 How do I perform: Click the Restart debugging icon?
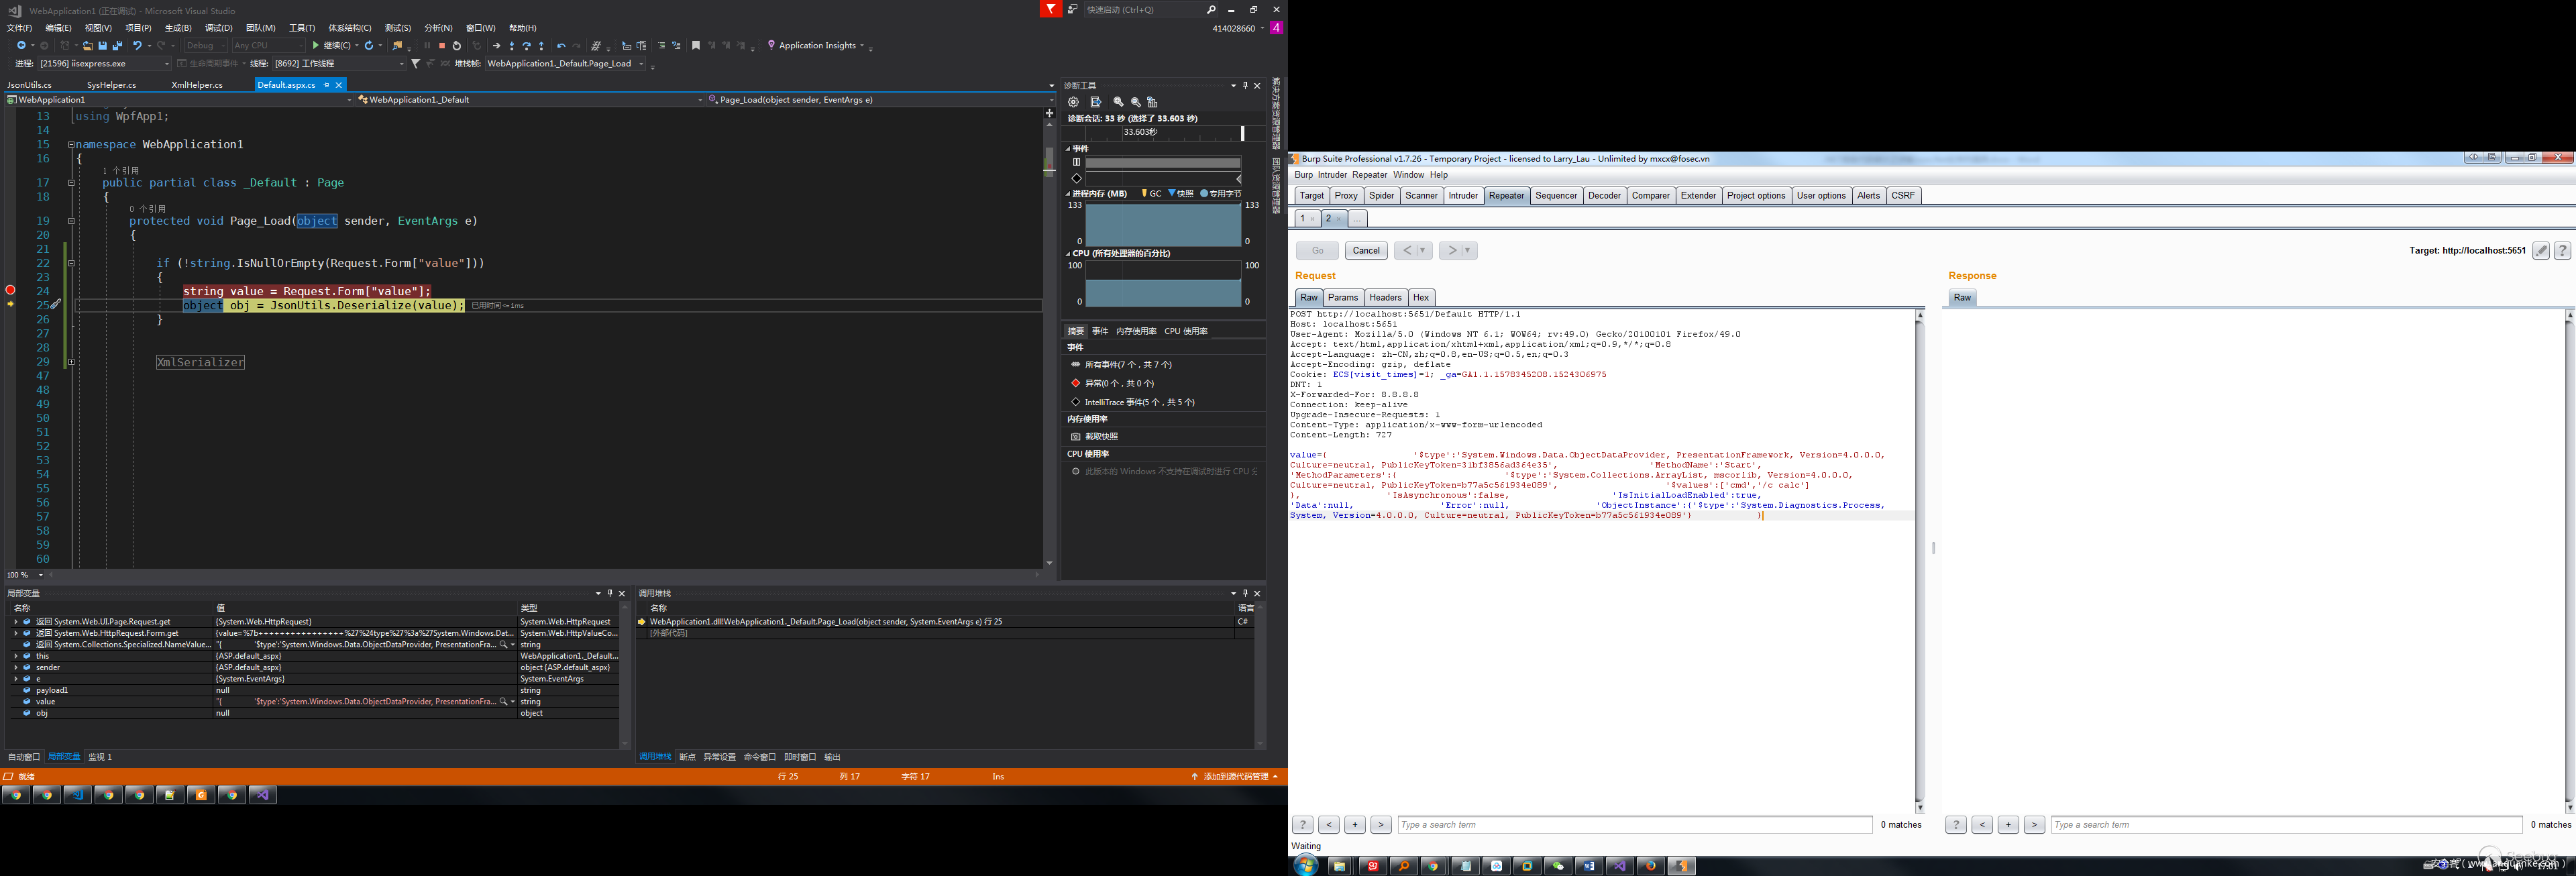[x=457, y=46]
